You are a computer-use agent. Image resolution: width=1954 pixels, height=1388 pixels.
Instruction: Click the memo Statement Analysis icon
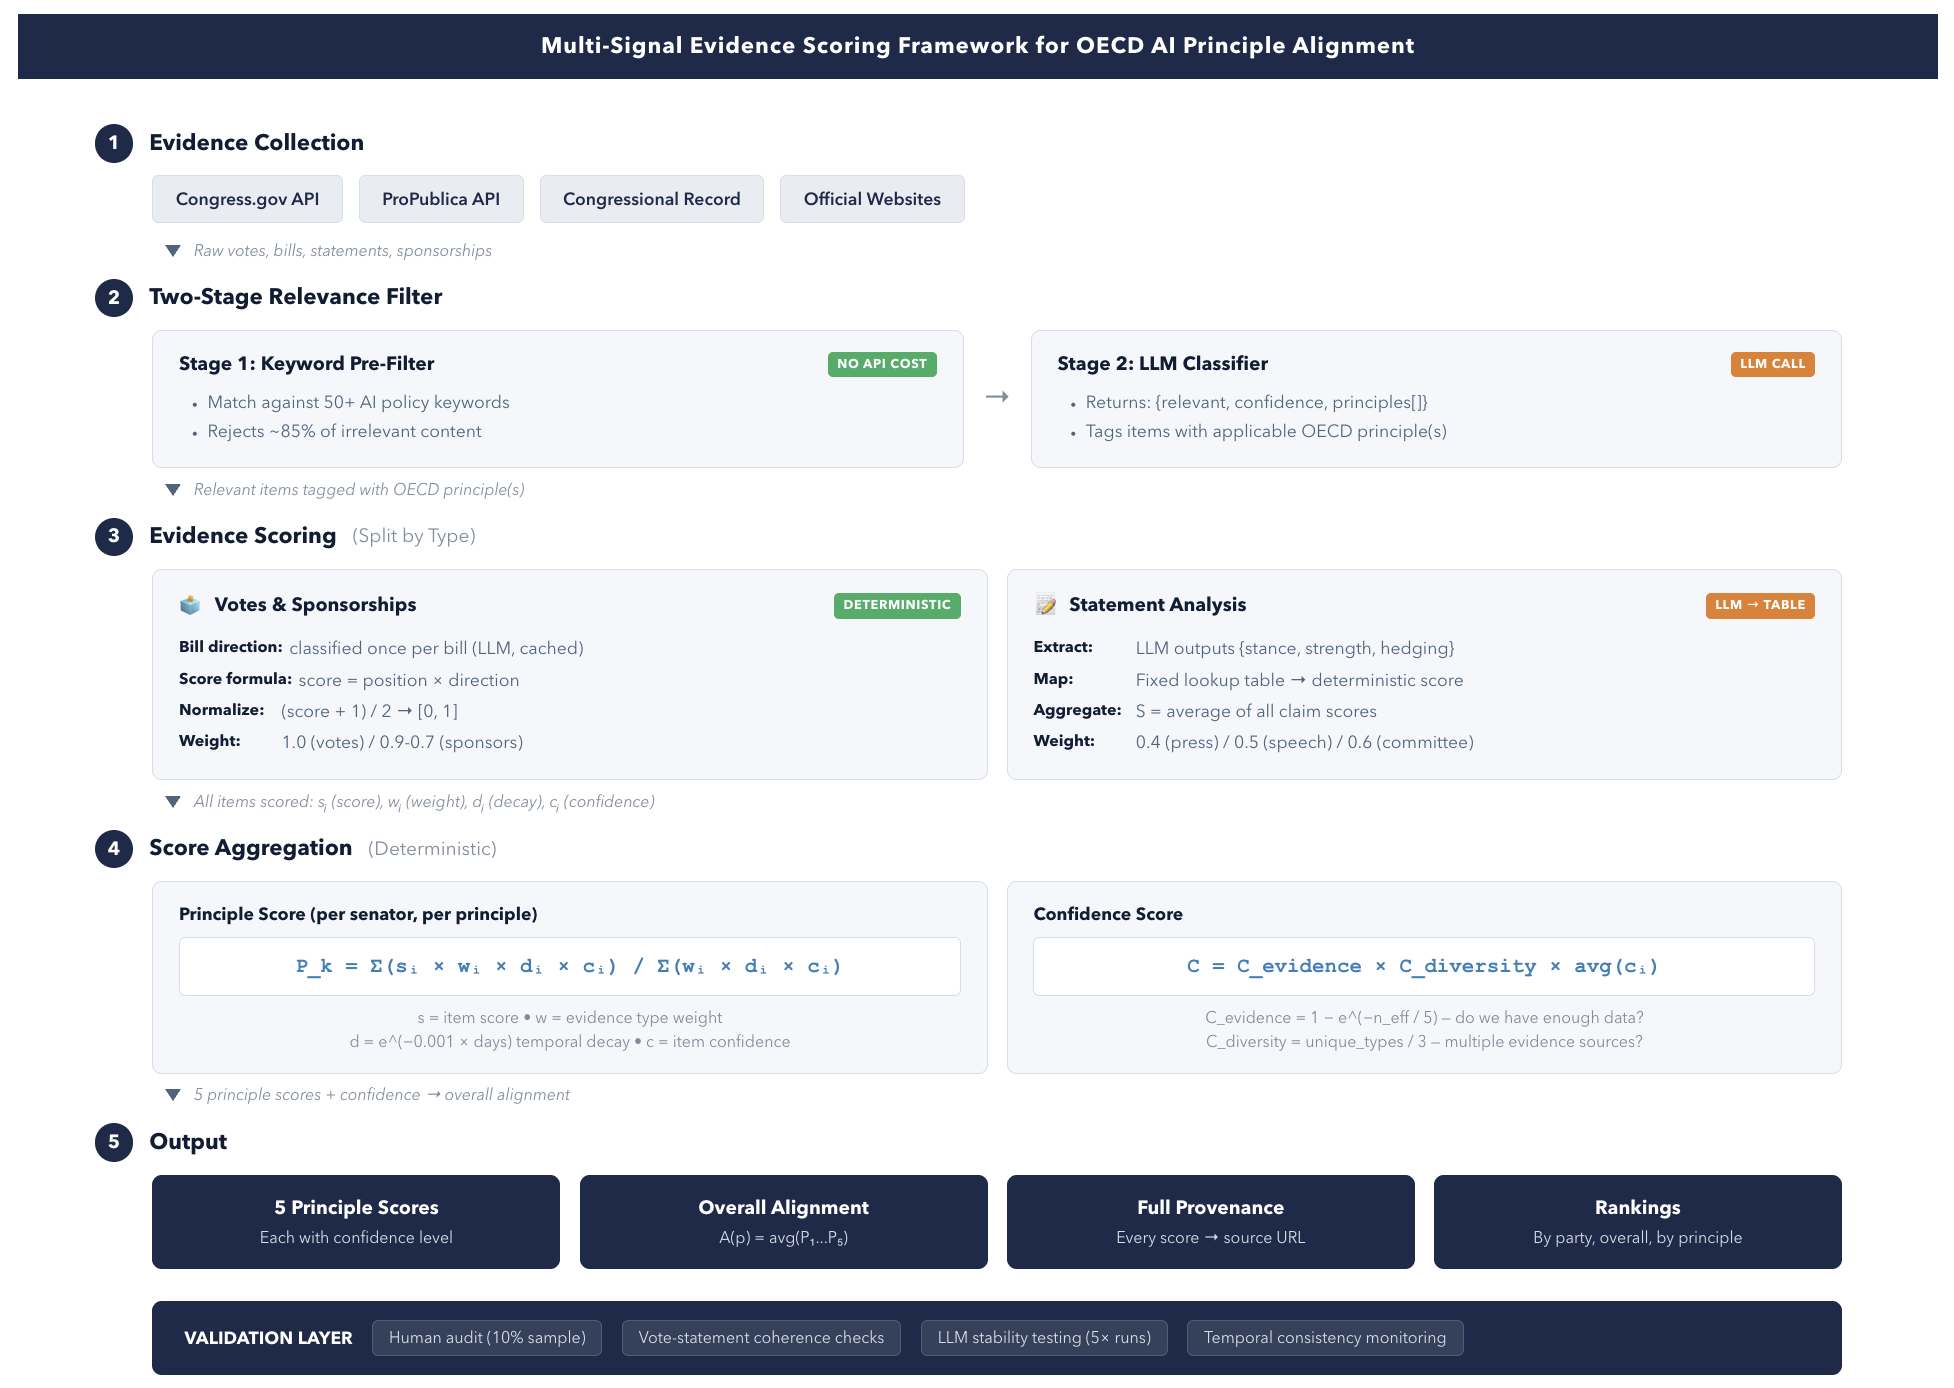pos(1046,605)
